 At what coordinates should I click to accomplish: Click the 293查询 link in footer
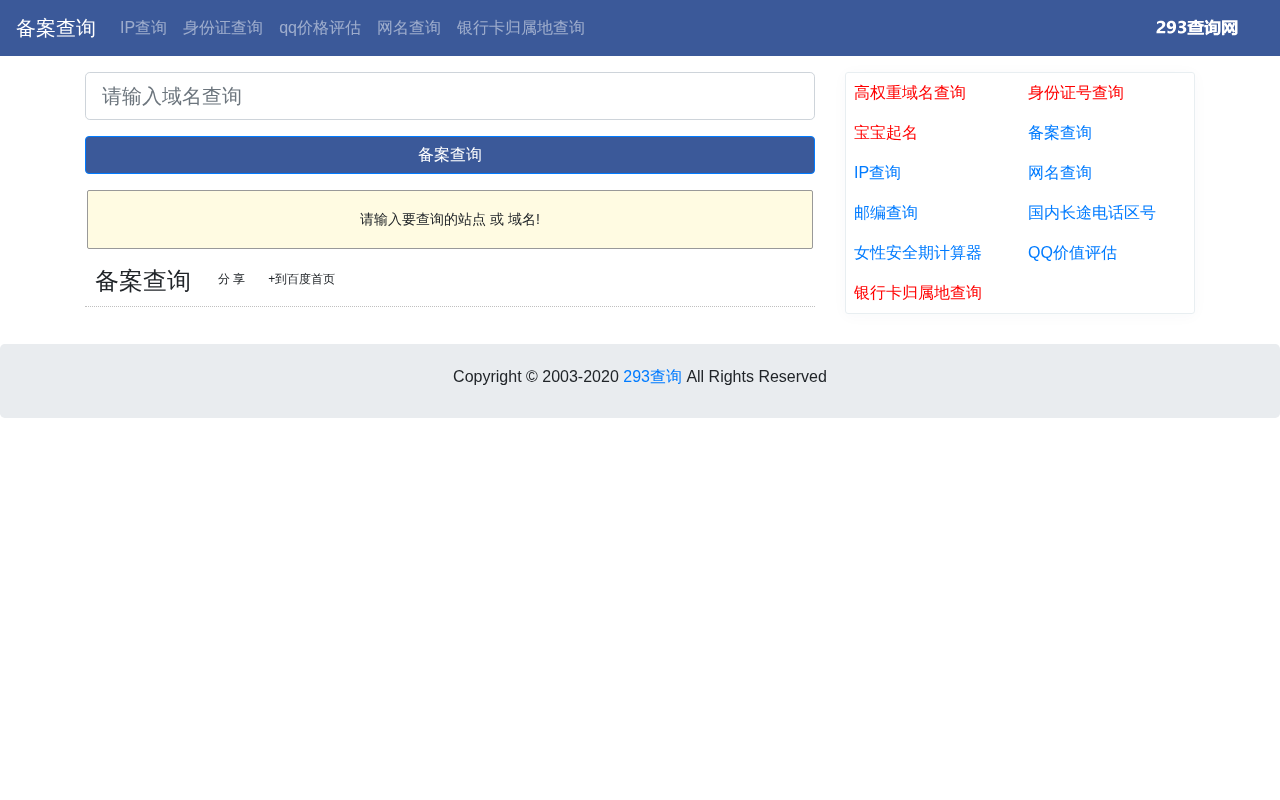click(652, 377)
